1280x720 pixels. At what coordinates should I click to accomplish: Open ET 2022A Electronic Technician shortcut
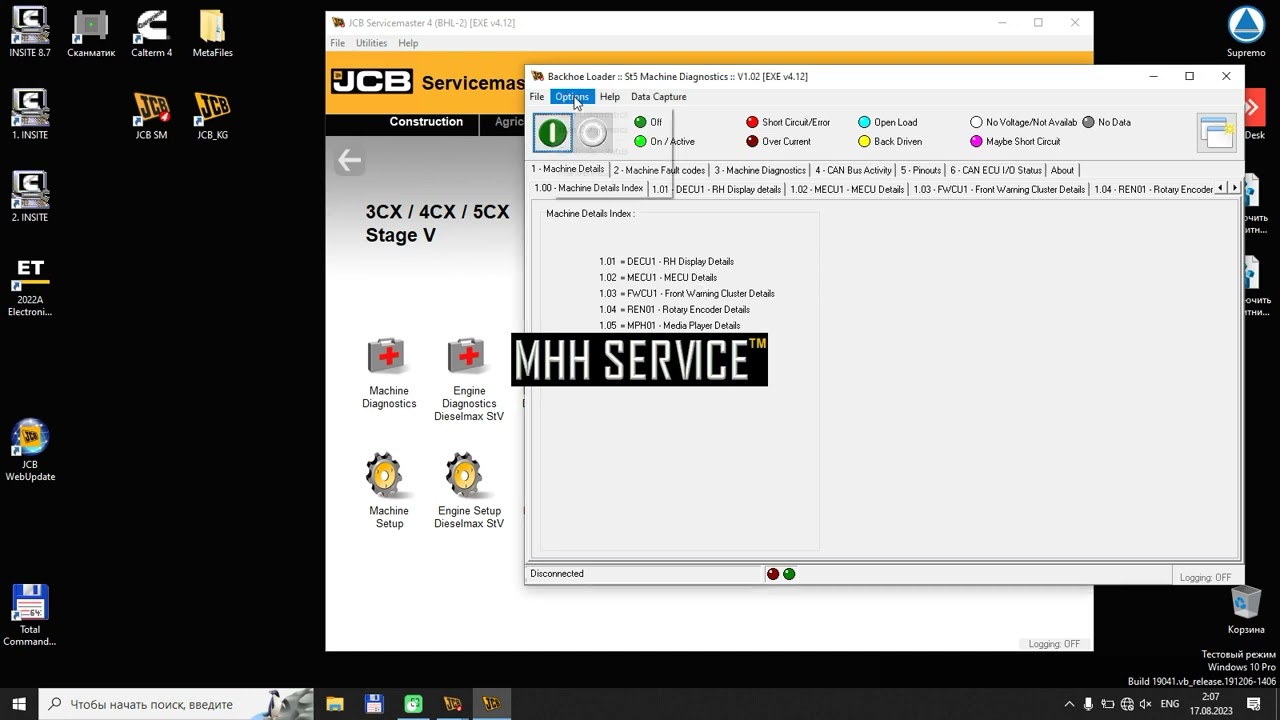click(30, 287)
